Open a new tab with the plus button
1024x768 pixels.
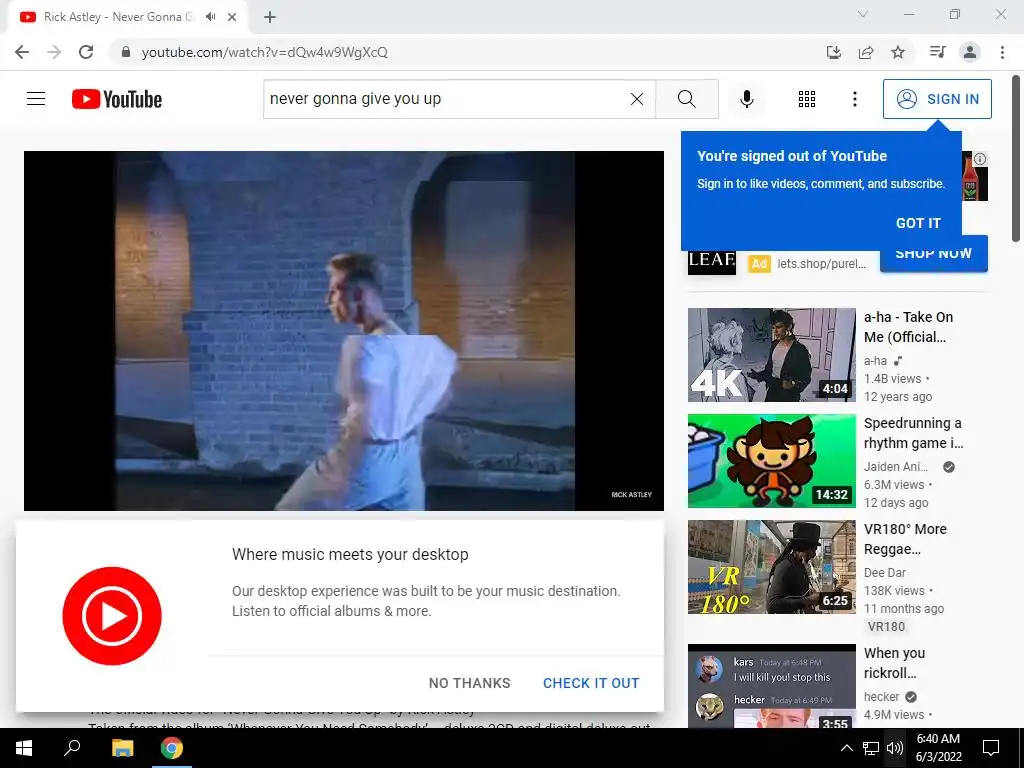[x=270, y=17]
